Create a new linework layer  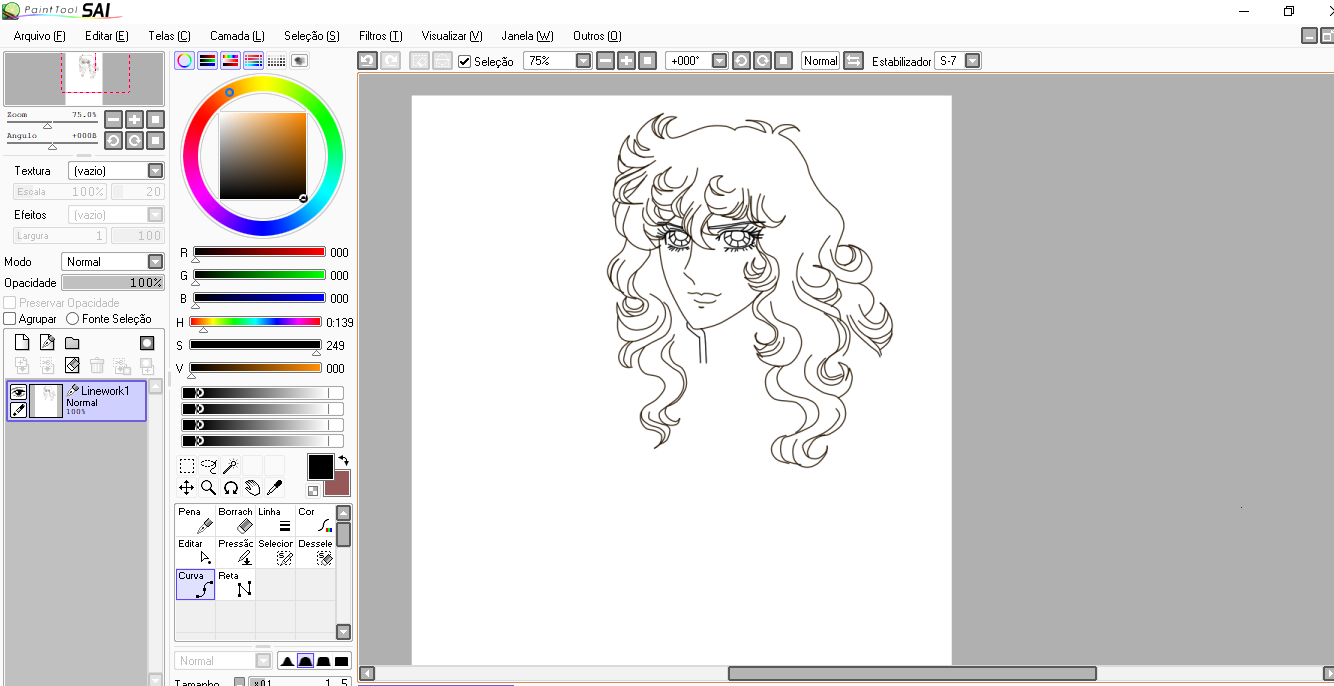(x=47, y=342)
